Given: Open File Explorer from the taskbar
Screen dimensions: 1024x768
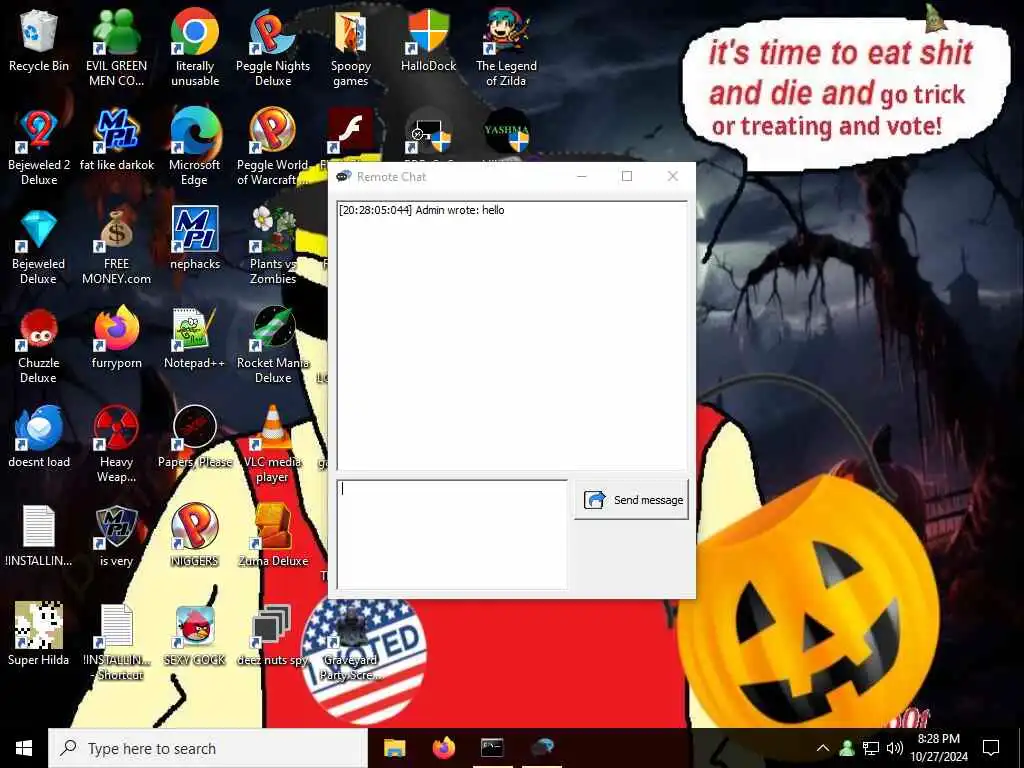Looking at the screenshot, I should pyautogui.click(x=394, y=748).
